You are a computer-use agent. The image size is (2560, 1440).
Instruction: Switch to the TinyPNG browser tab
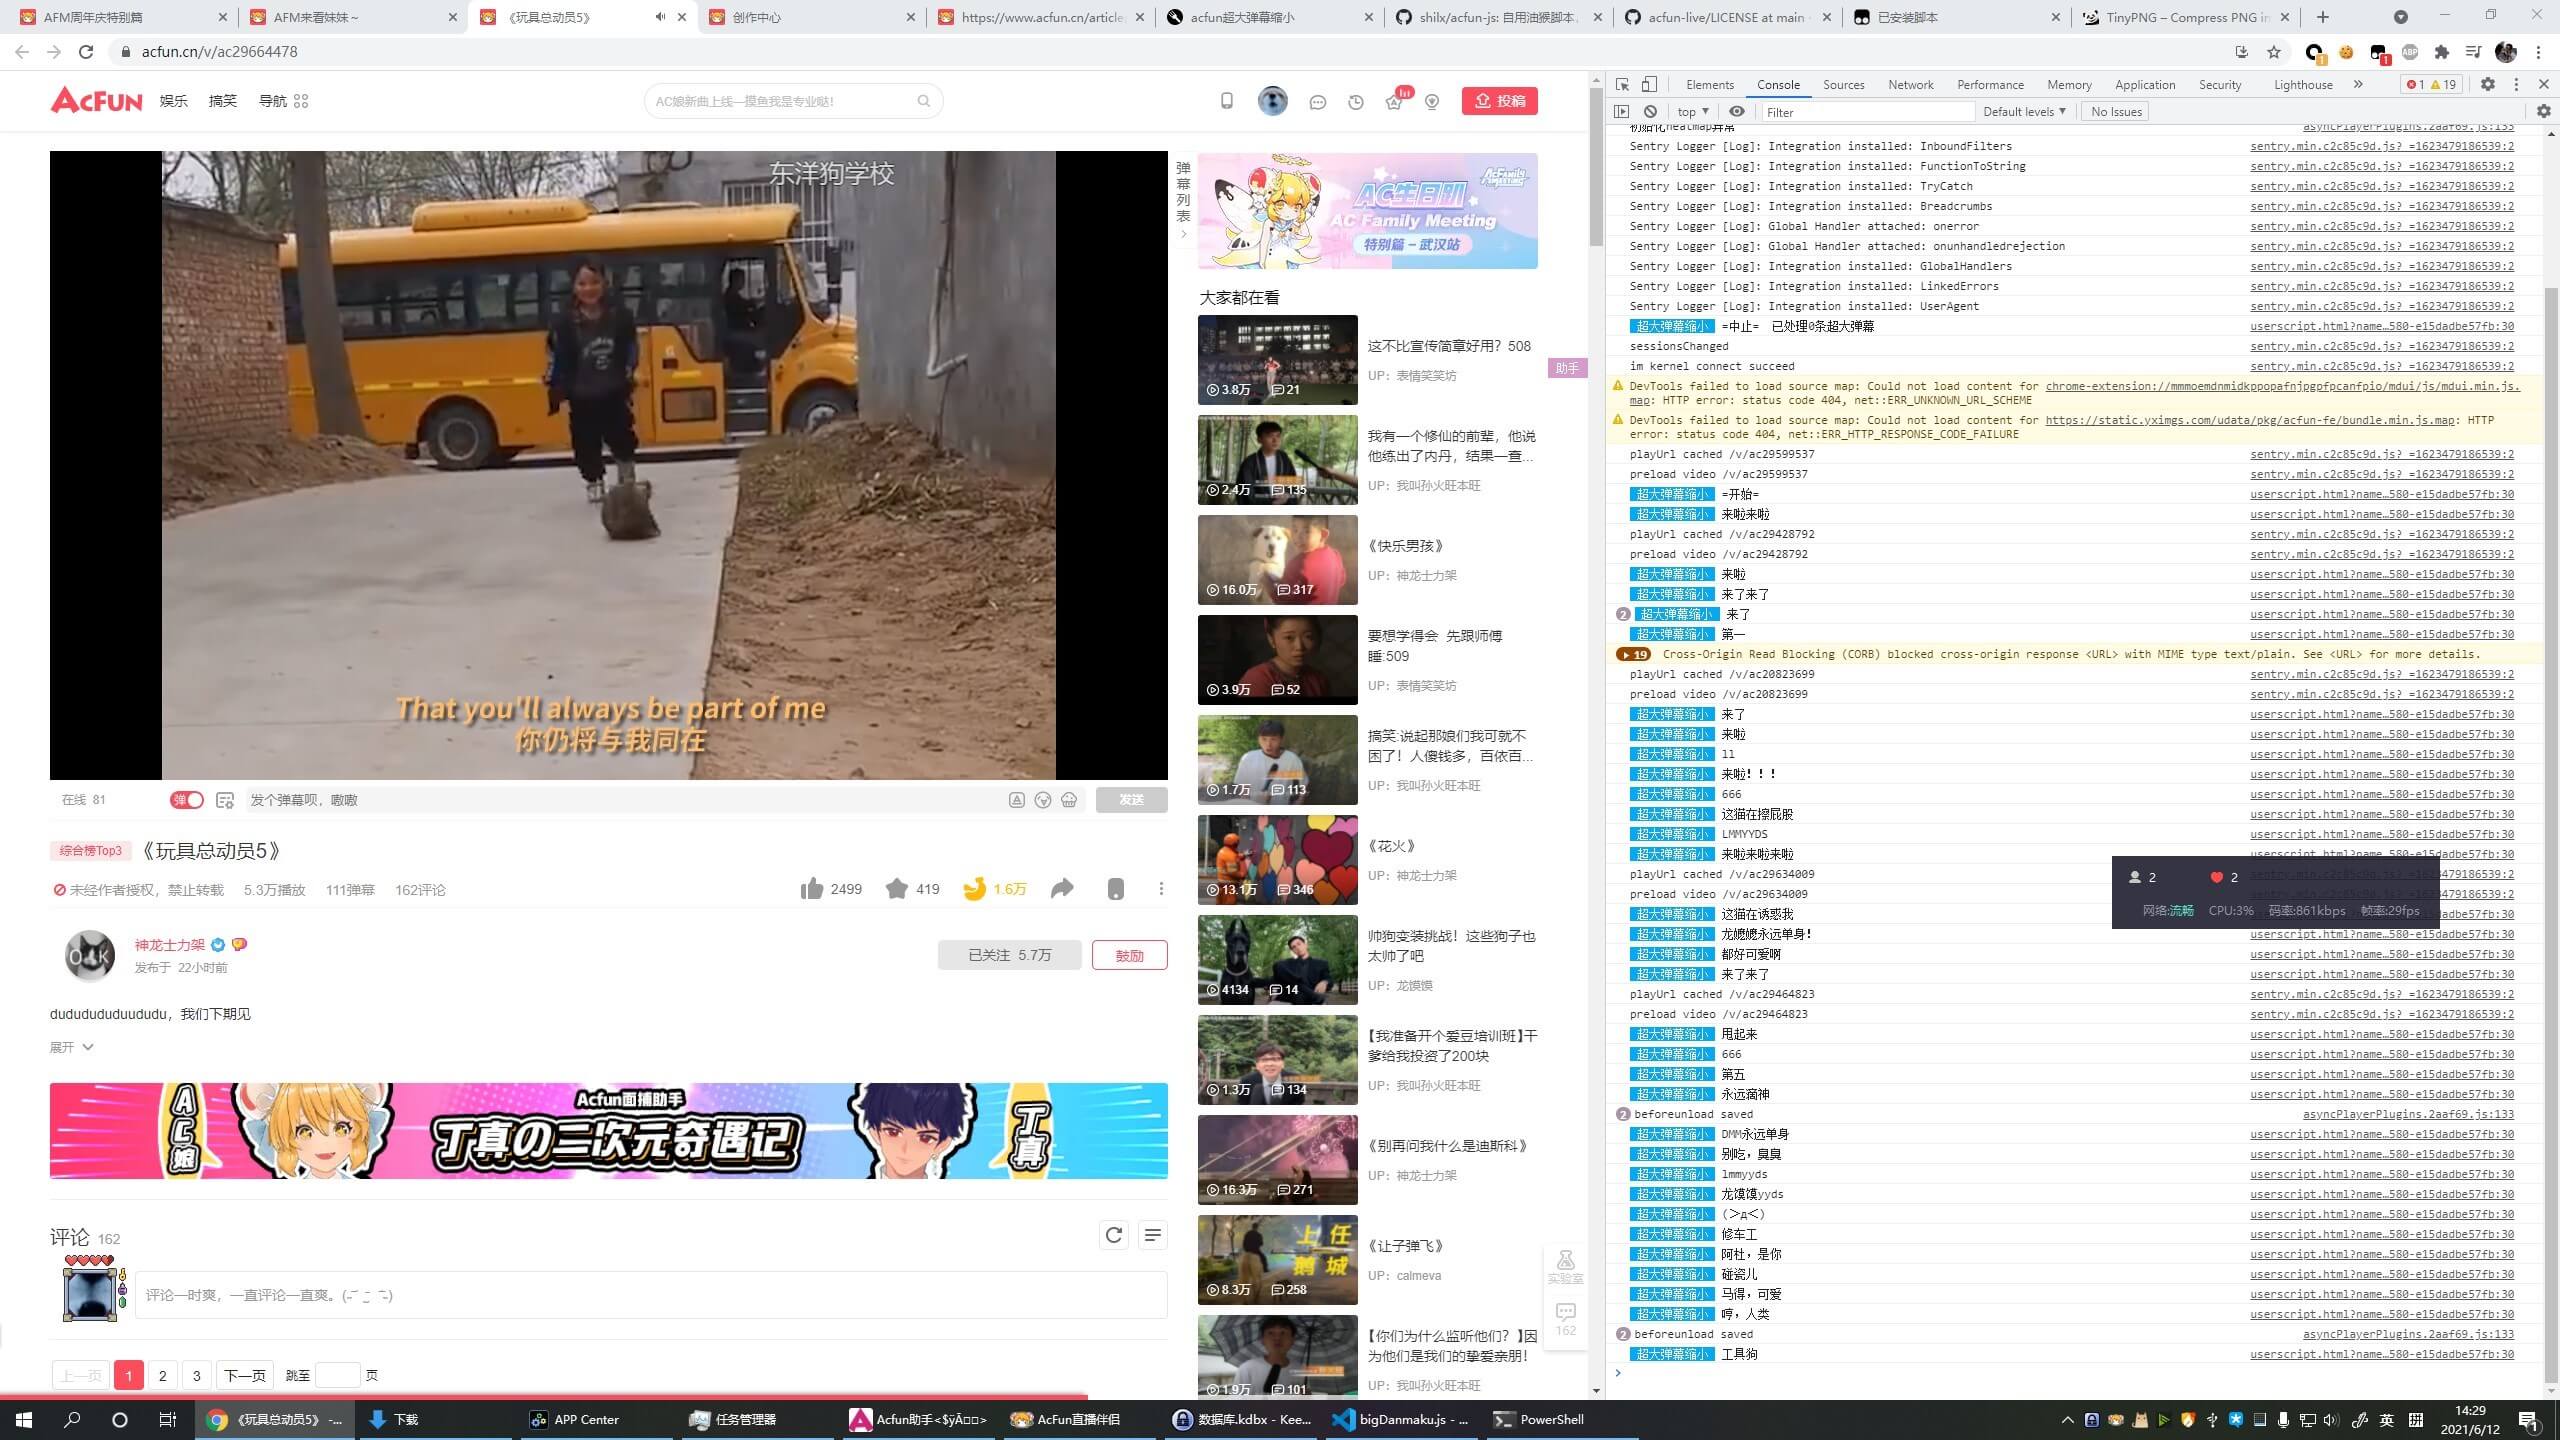coord(2188,17)
